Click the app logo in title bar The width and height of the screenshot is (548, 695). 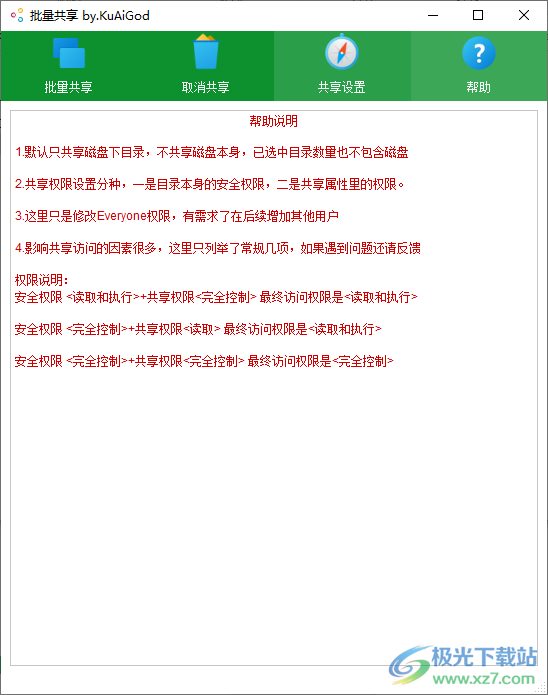tap(17, 16)
